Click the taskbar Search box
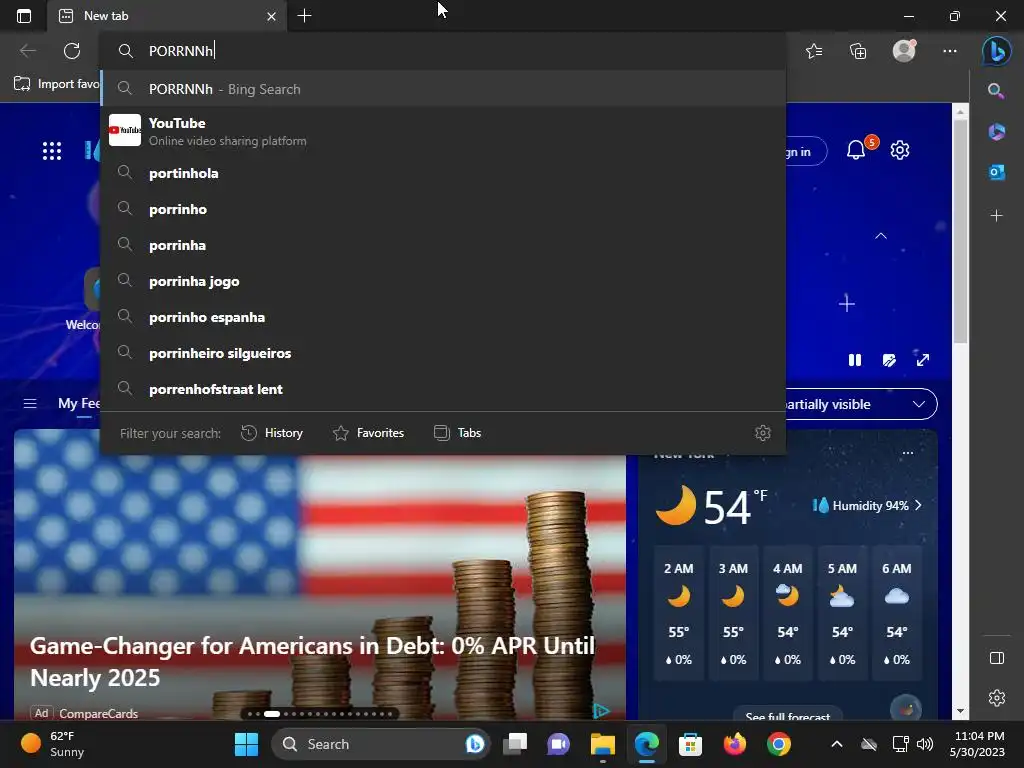Viewport: 1024px width, 768px height. point(381,744)
